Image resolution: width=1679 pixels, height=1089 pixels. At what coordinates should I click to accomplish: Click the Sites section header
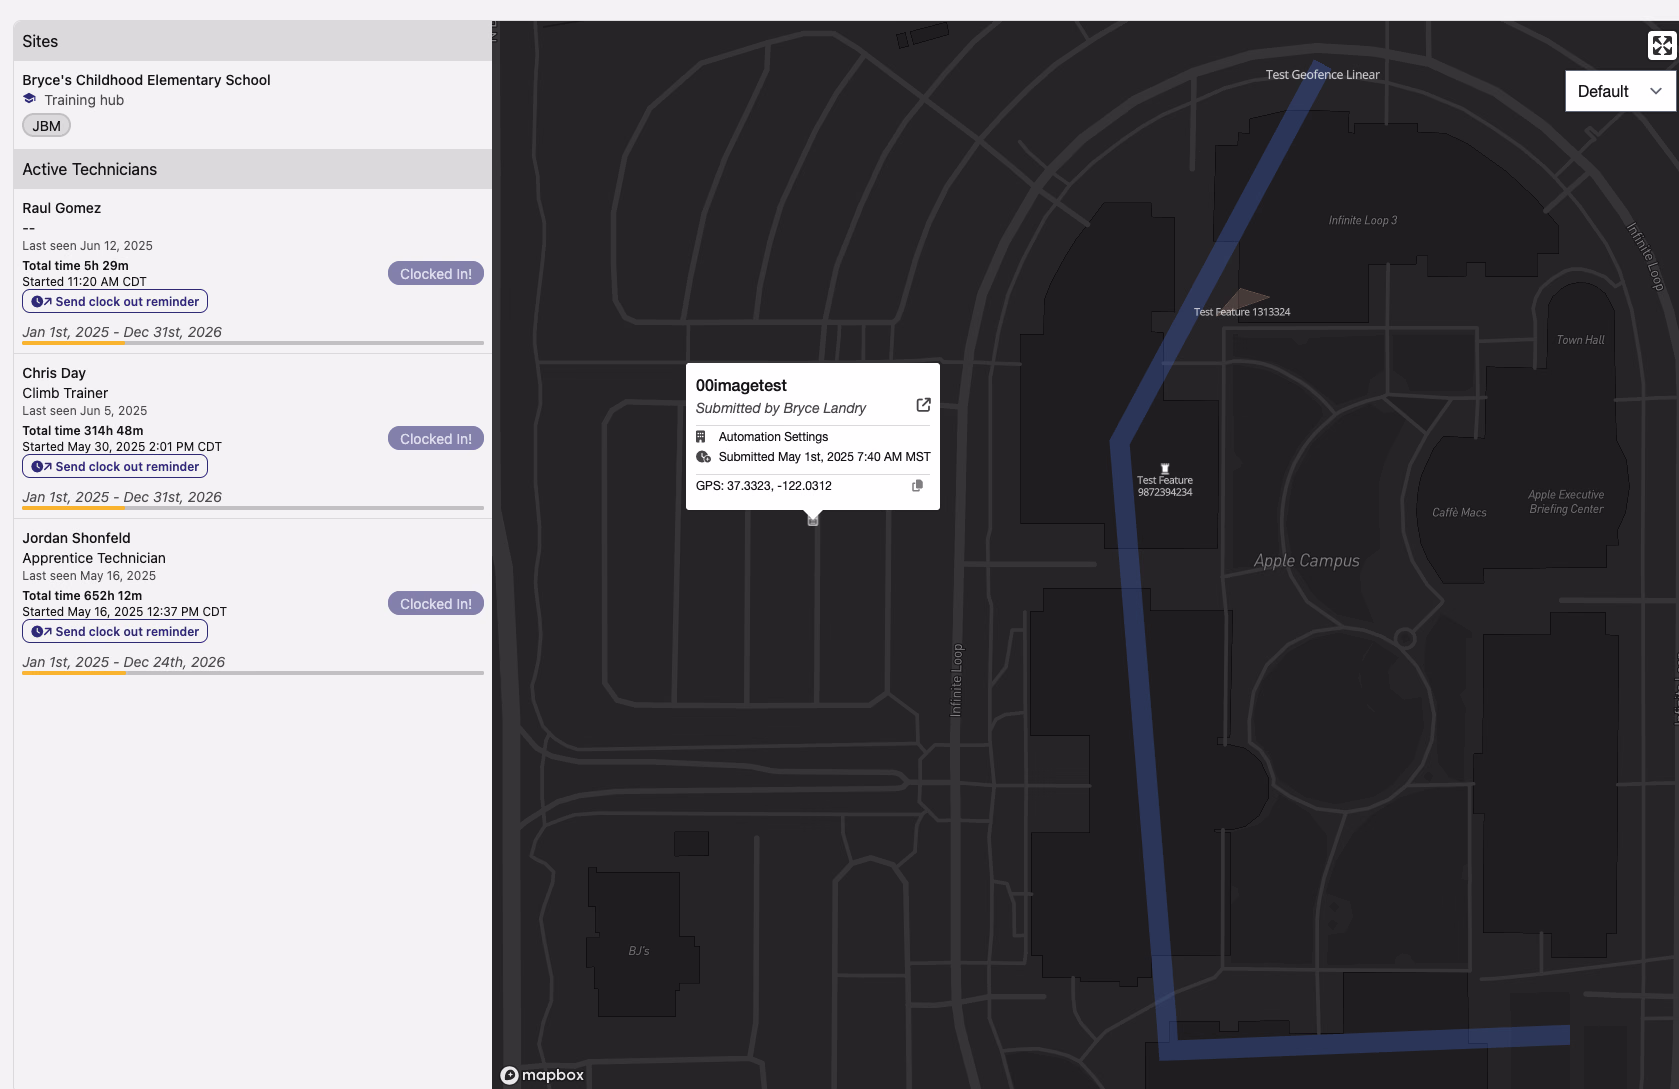253,41
